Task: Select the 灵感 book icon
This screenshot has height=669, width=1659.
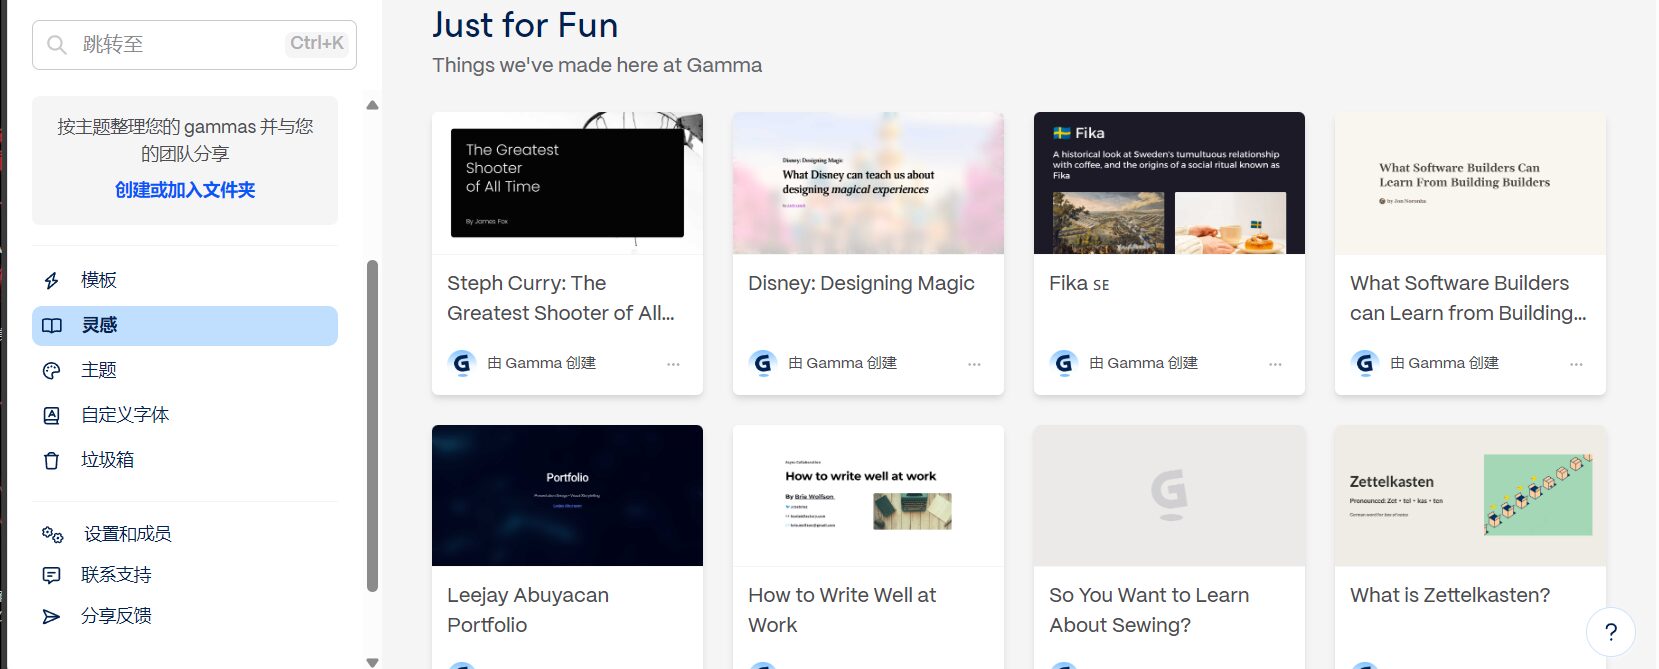Action: pyautogui.click(x=52, y=326)
